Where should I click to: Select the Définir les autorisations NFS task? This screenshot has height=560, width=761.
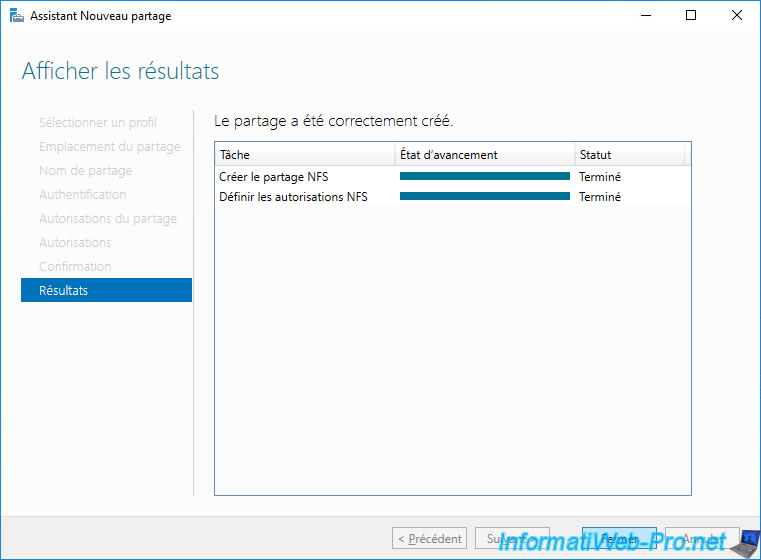click(x=293, y=197)
